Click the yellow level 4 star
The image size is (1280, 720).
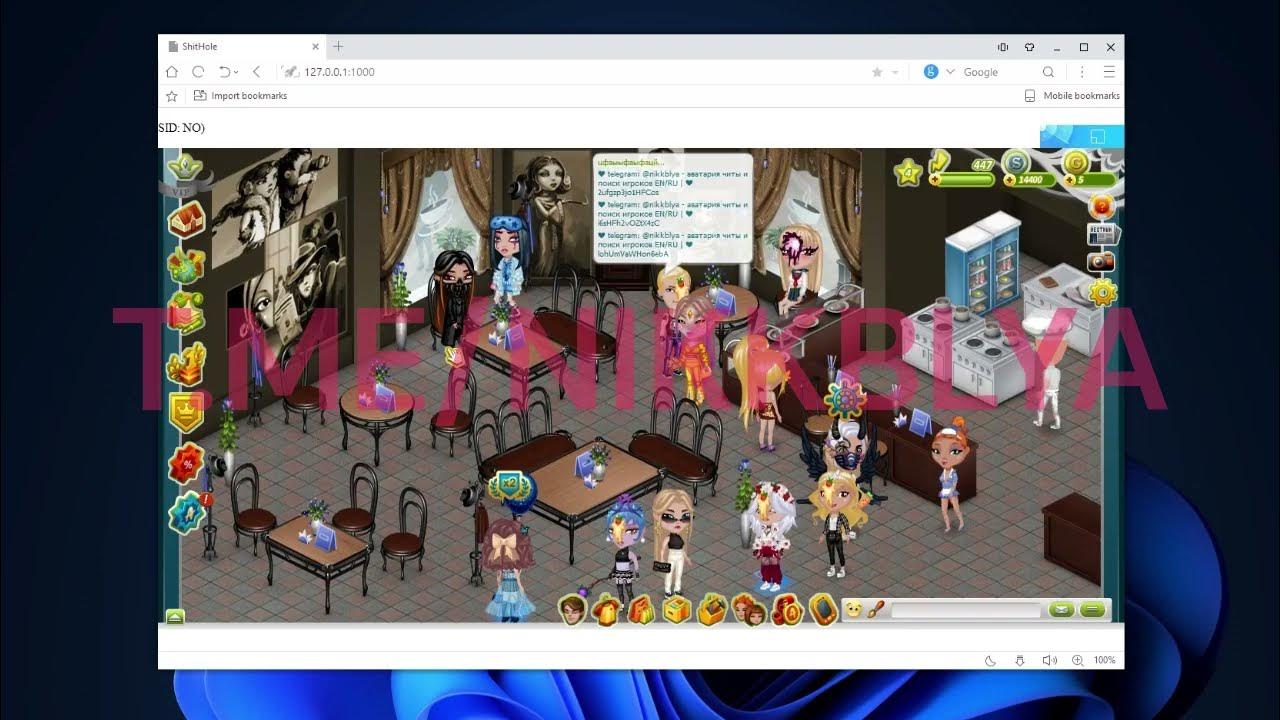[x=909, y=172]
